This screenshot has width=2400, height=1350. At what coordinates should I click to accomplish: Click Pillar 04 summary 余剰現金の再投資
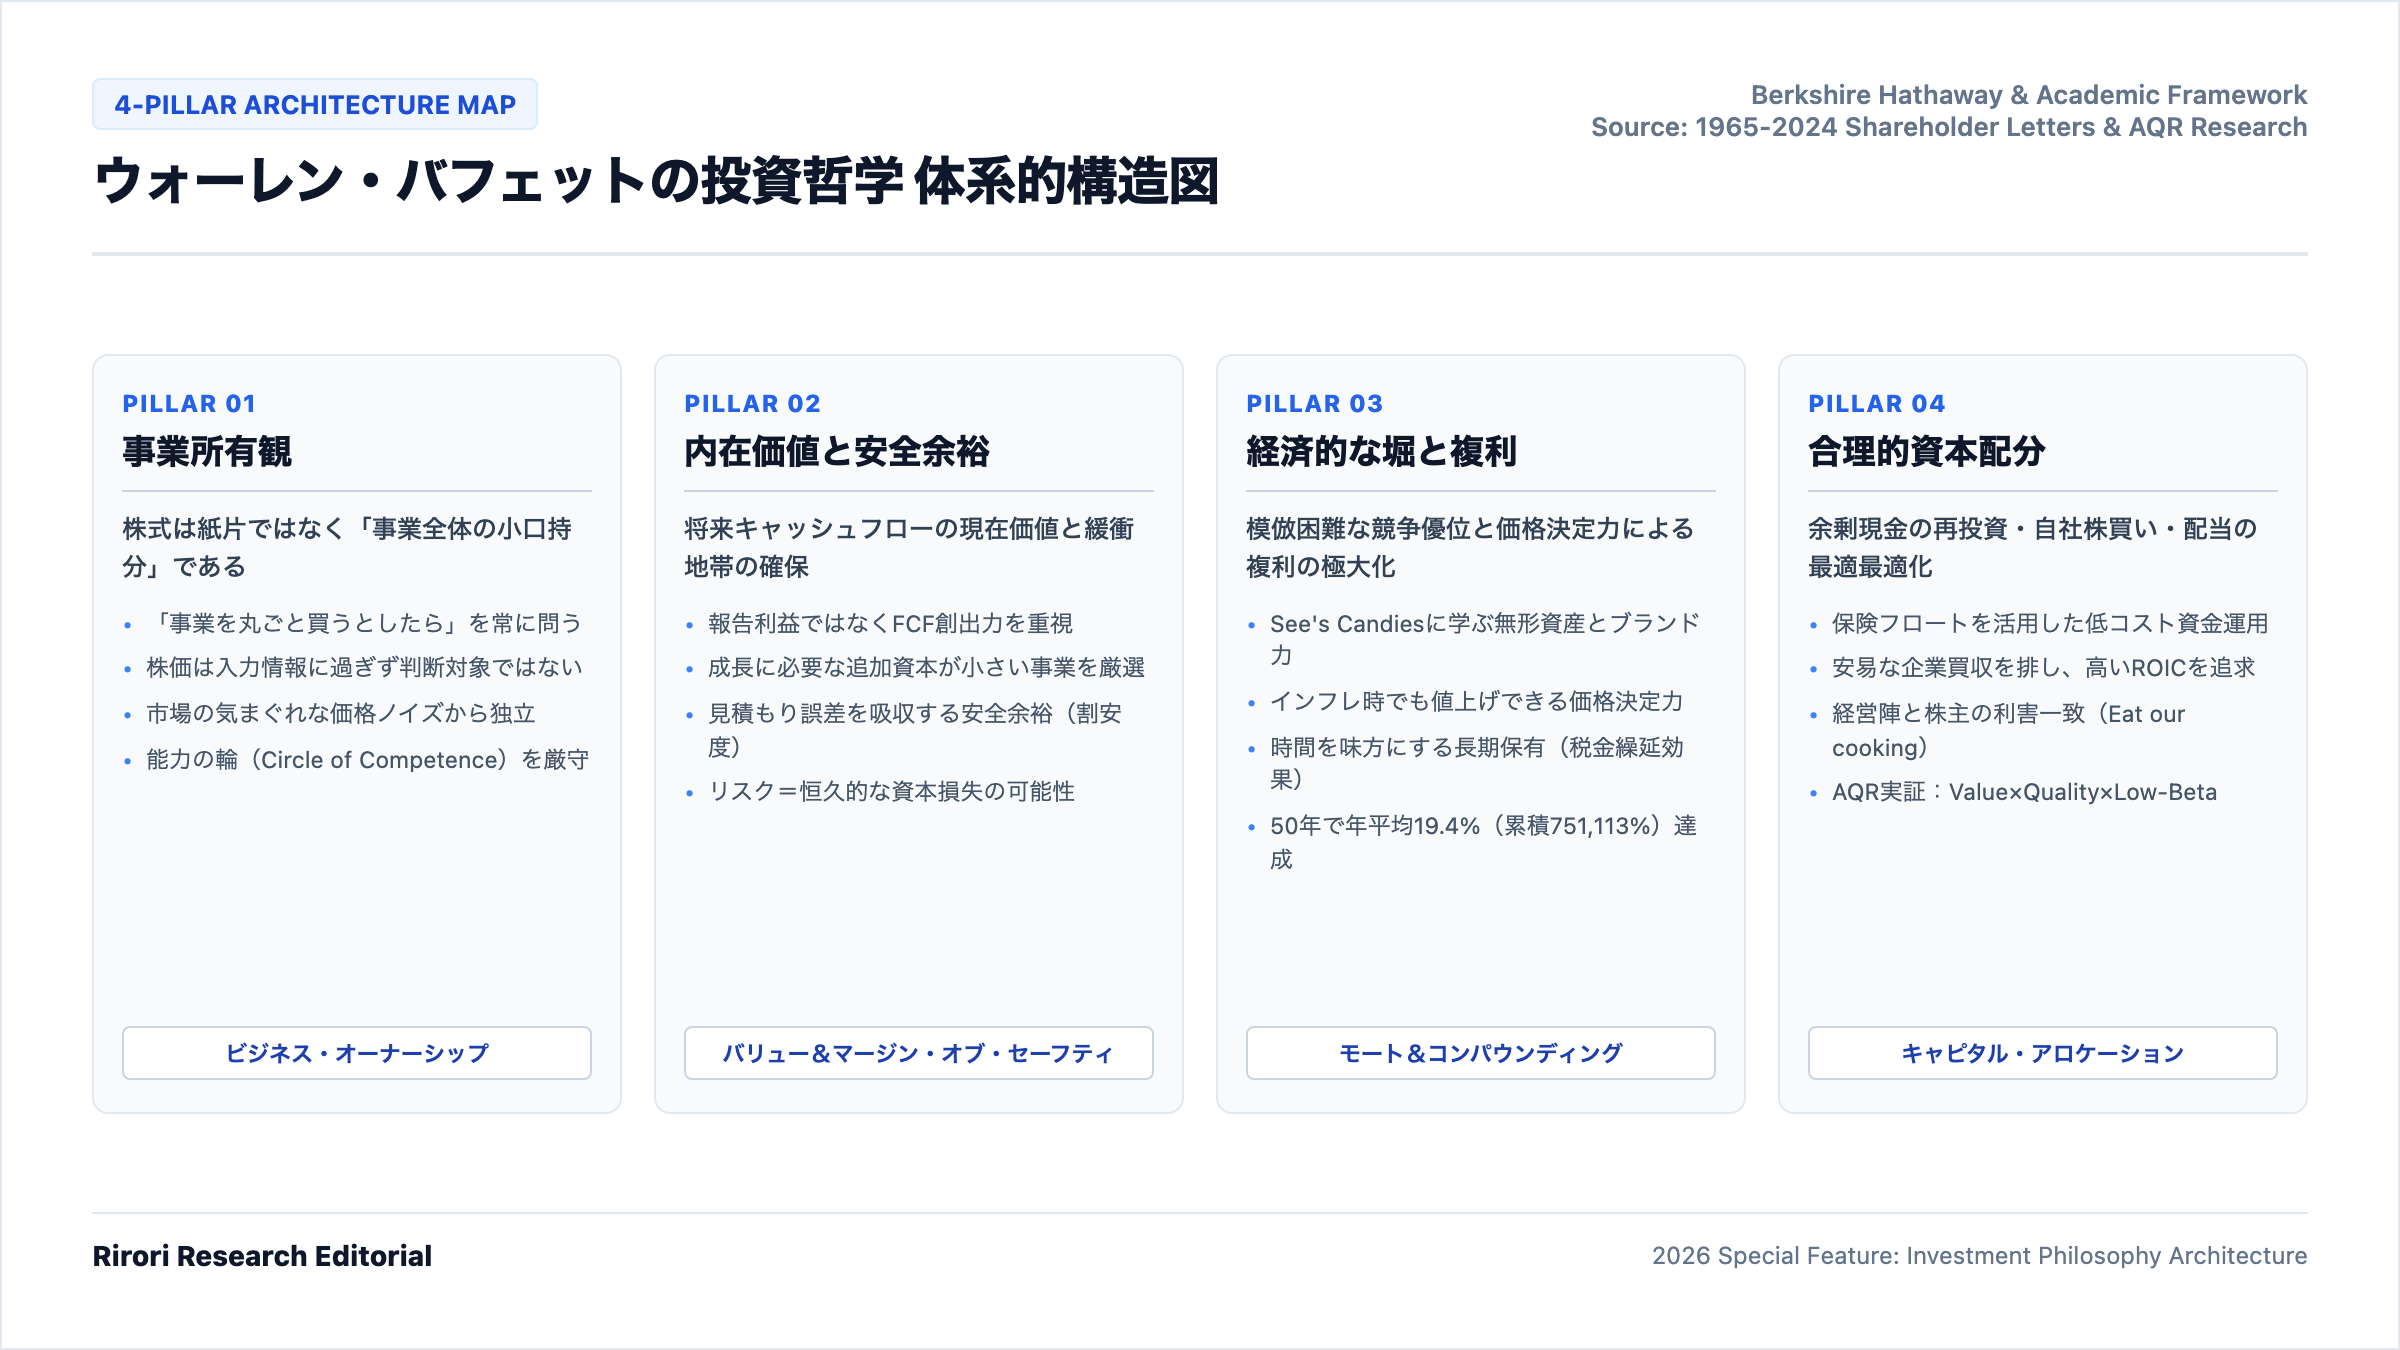[x=2033, y=548]
